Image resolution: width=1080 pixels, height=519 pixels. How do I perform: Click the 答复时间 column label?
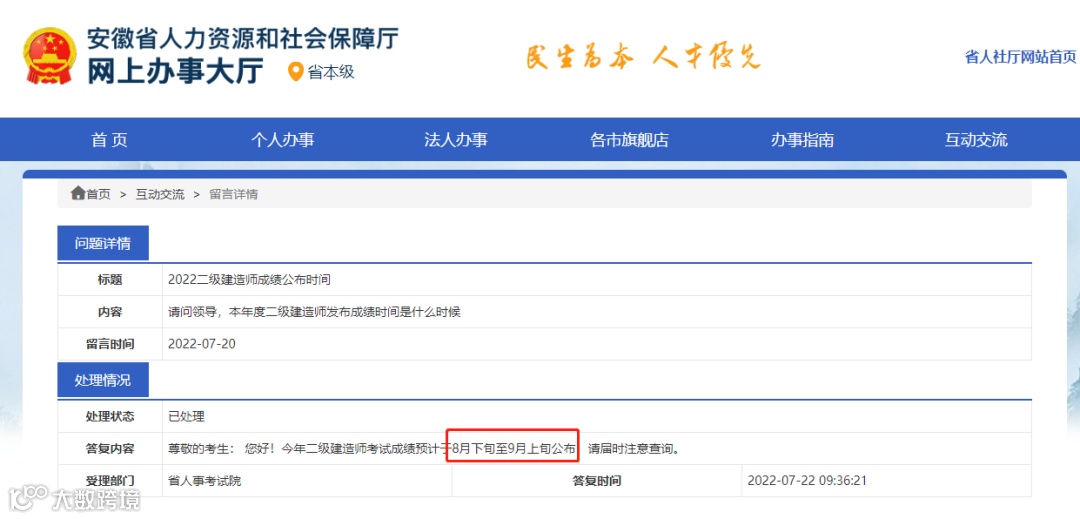click(596, 480)
